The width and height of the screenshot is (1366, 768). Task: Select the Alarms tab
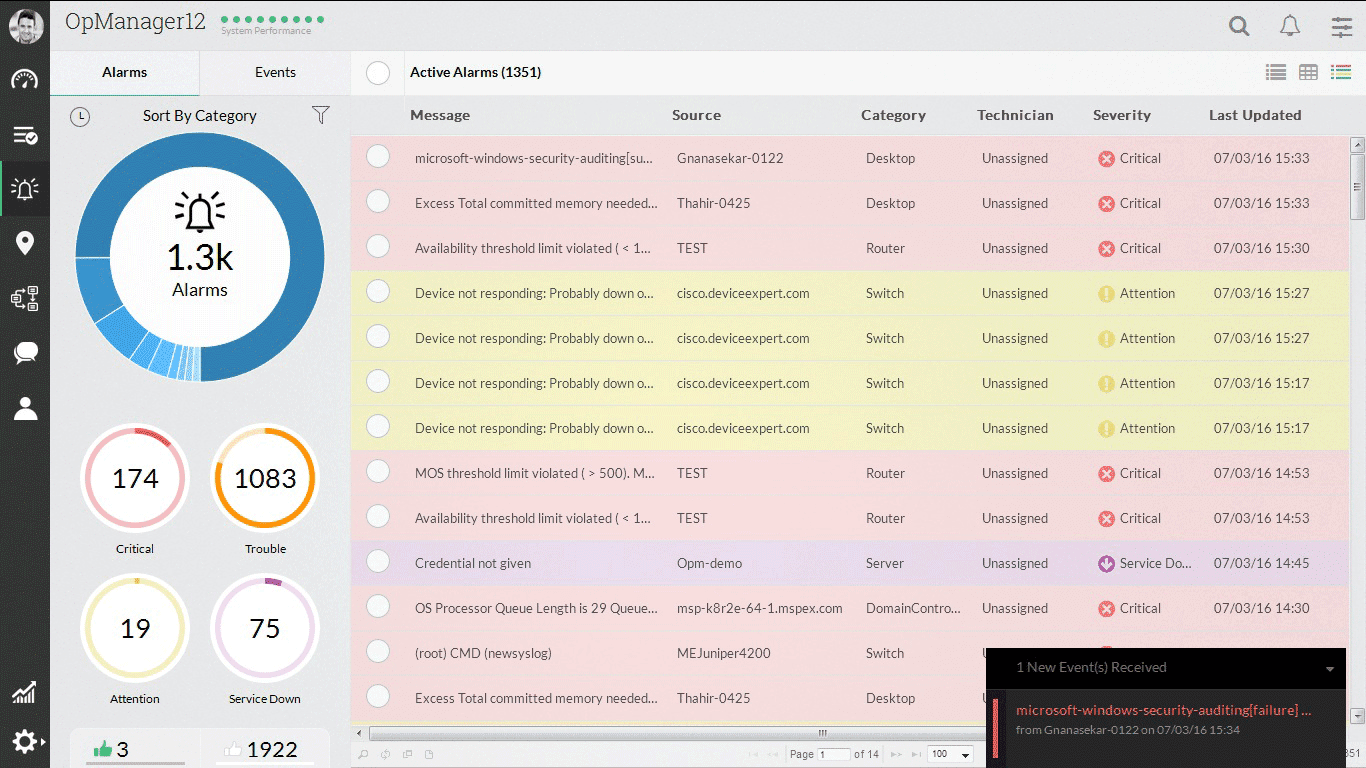pos(125,72)
